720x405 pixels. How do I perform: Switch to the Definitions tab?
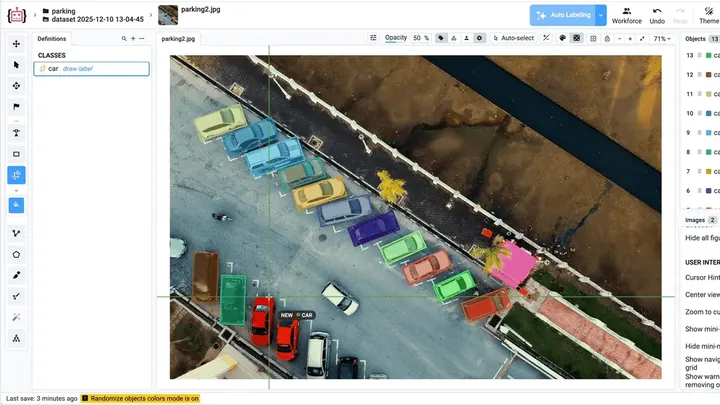[52, 39]
